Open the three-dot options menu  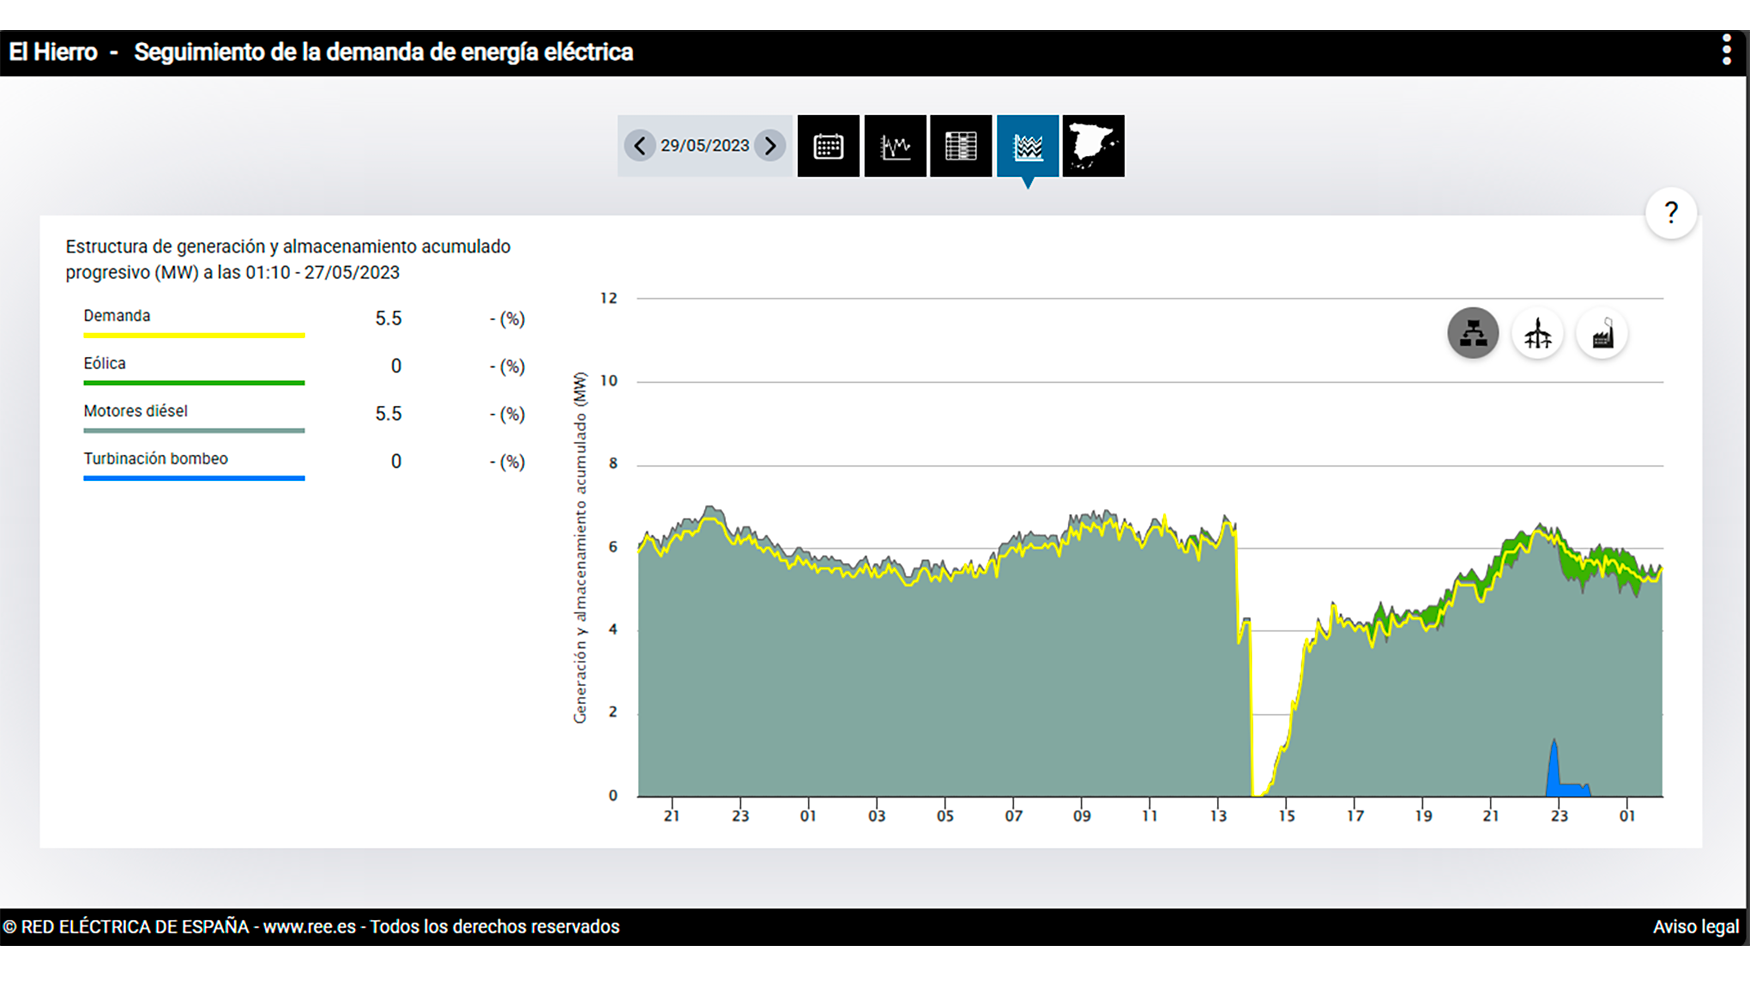1726,51
